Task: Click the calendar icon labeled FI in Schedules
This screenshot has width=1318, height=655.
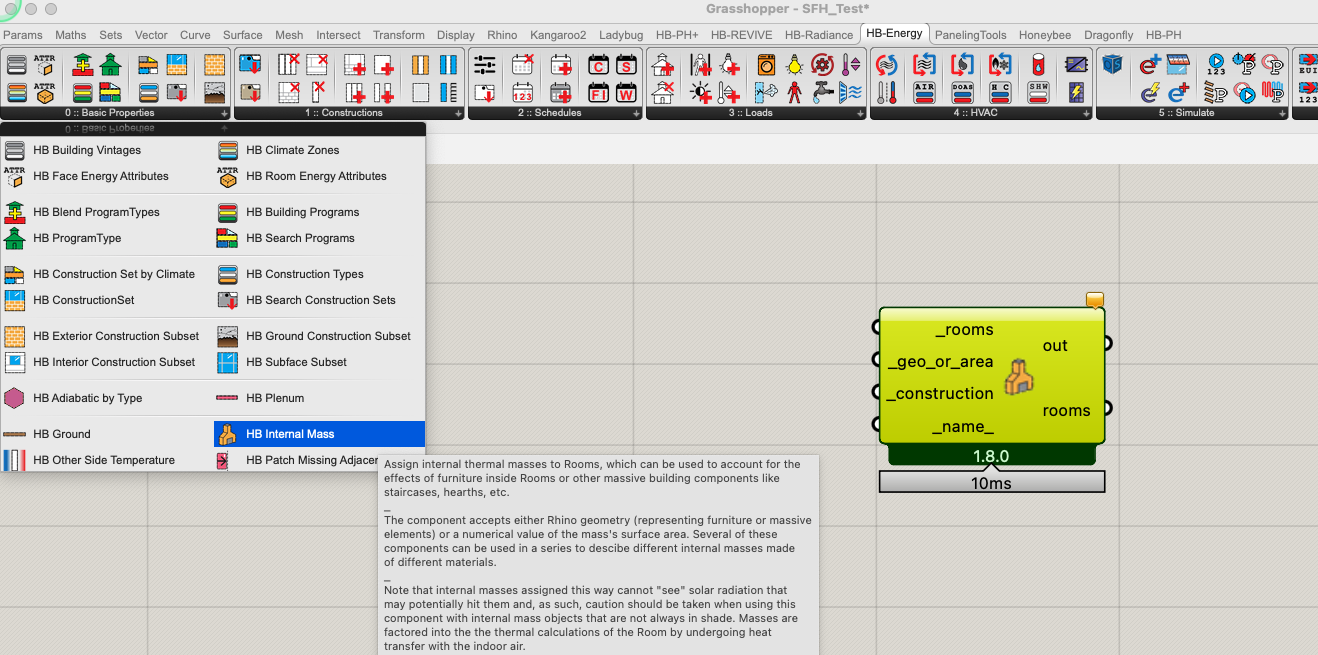Action: pyautogui.click(x=598, y=93)
